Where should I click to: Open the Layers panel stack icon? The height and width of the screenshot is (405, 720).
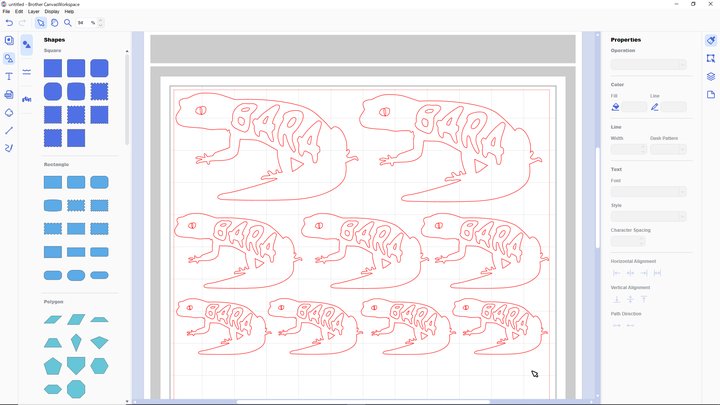click(x=711, y=76)
